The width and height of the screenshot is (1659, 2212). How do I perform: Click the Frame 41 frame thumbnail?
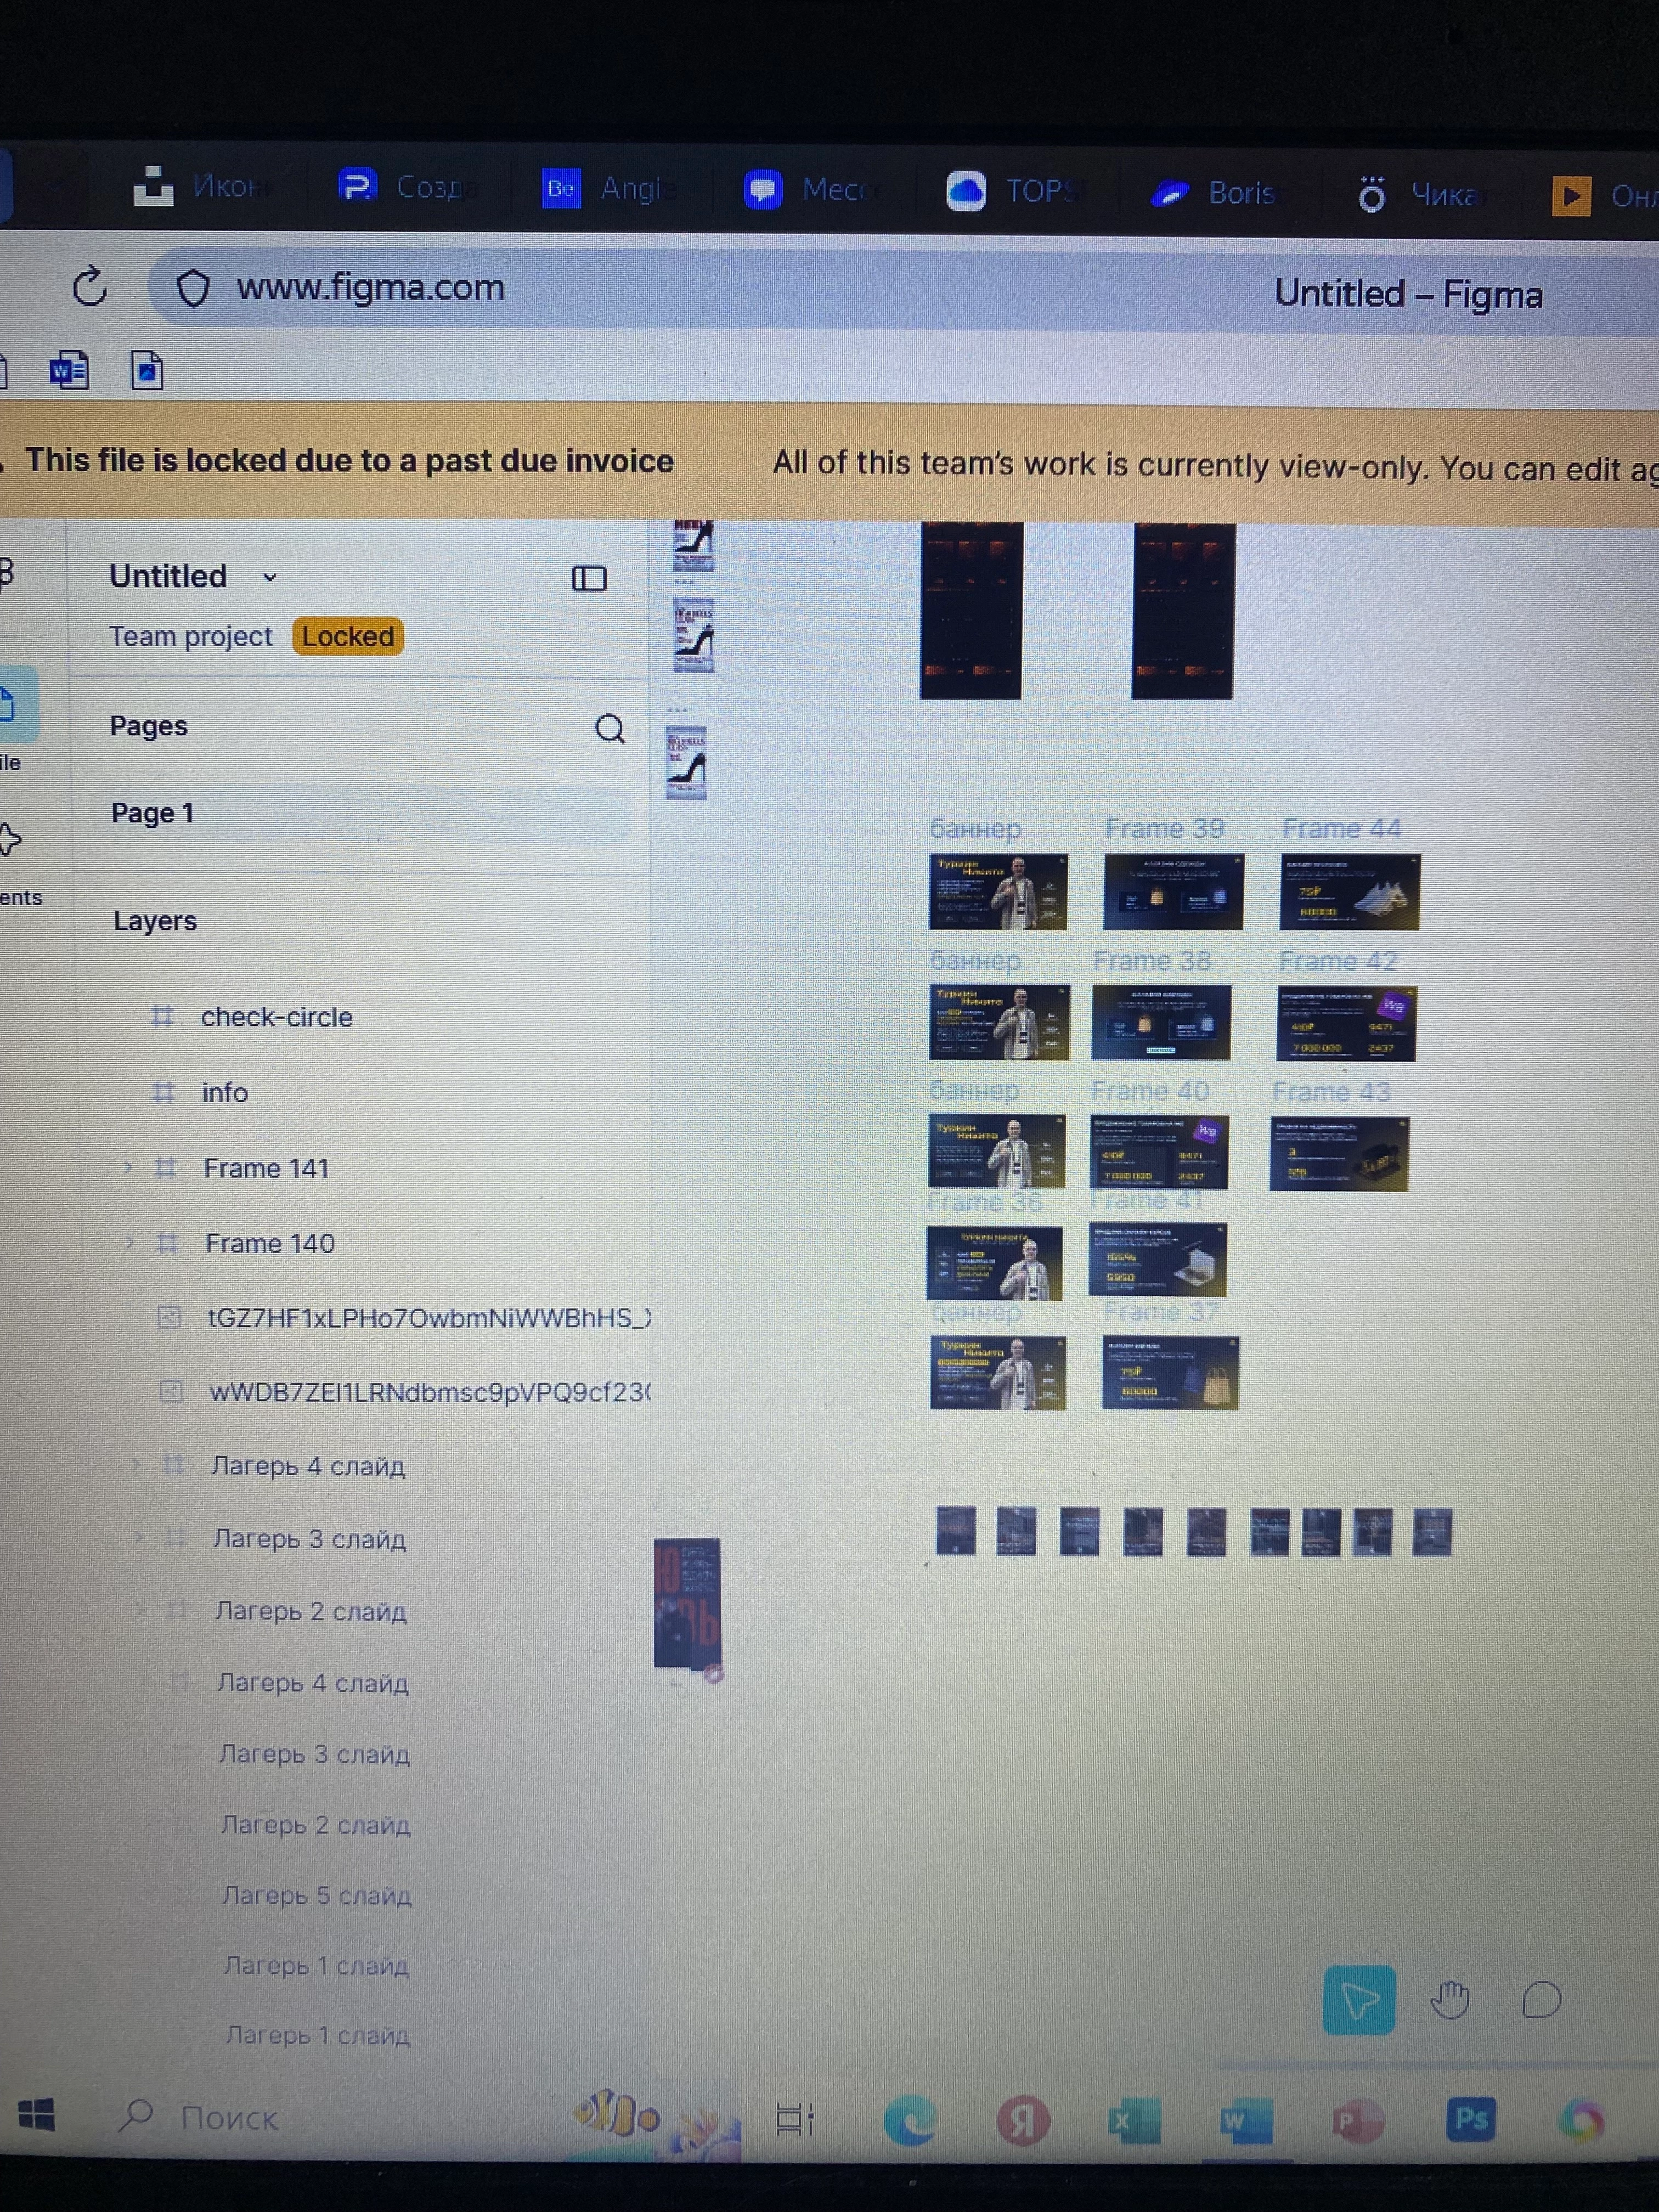tap(1157, 1259)
